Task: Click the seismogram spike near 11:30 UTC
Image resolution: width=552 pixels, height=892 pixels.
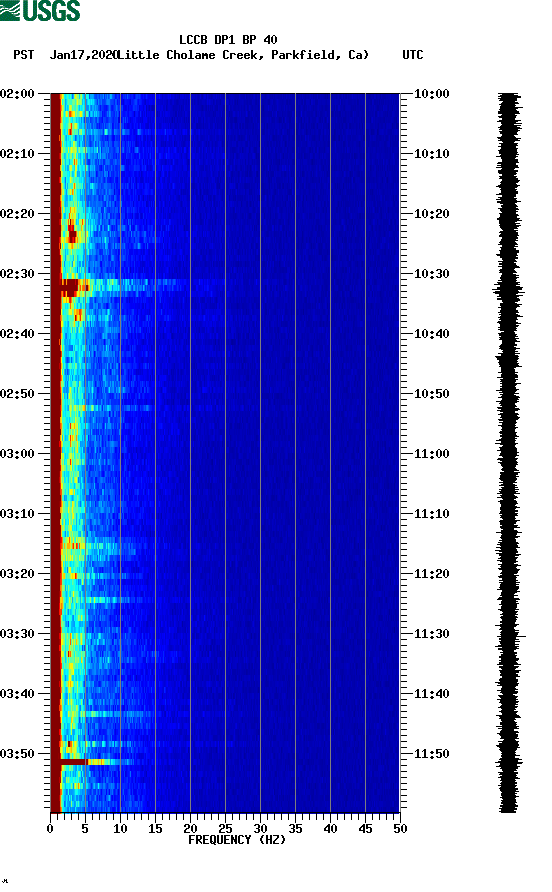Action: tap(510, 635)
